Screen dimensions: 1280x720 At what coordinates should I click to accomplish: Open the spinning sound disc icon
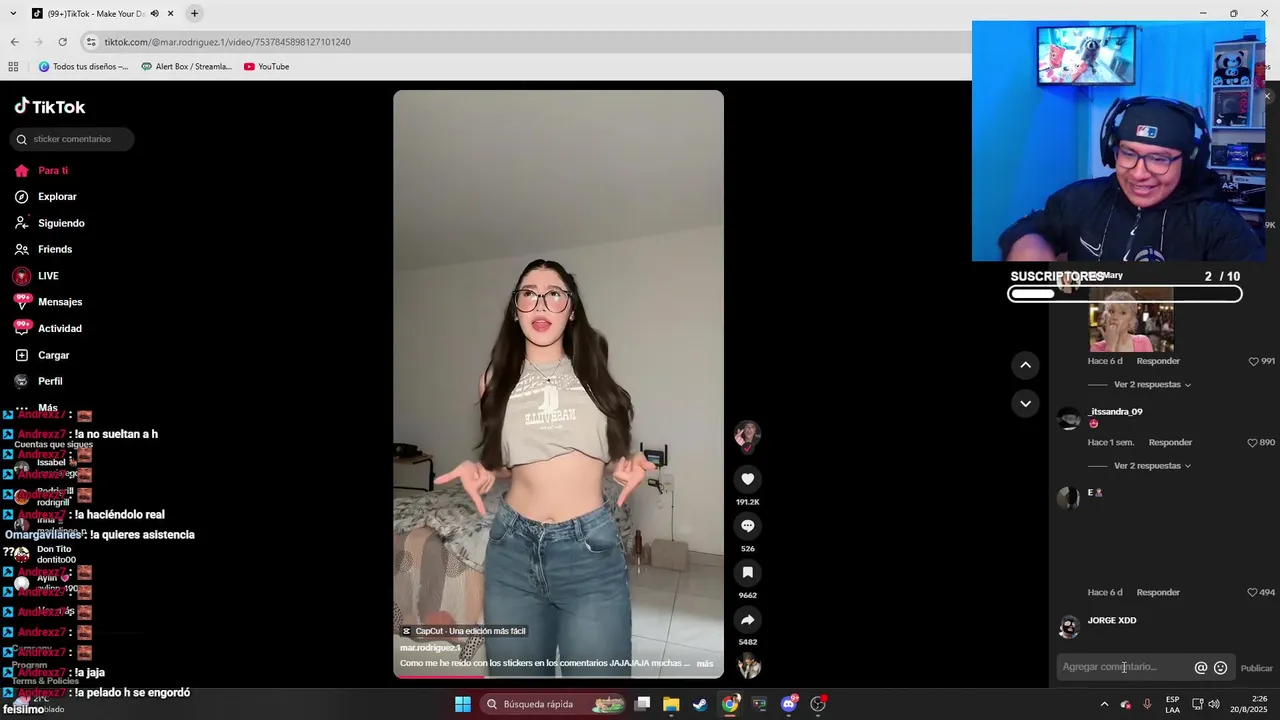coord(748,665)
